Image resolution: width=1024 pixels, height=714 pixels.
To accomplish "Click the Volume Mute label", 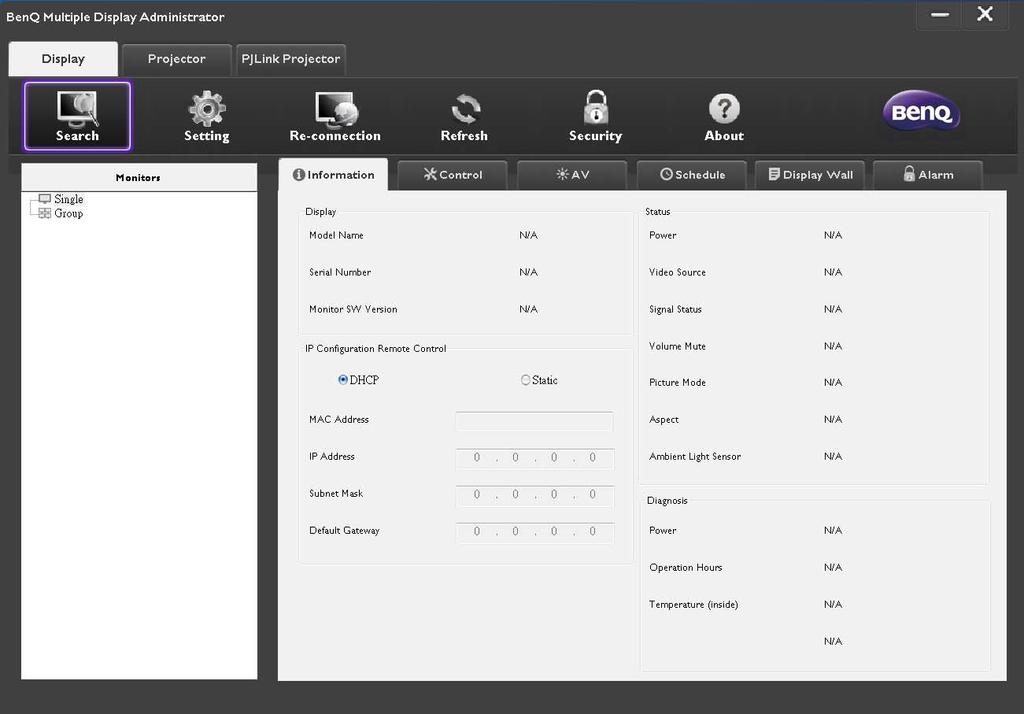I will (x=677, y=346).
